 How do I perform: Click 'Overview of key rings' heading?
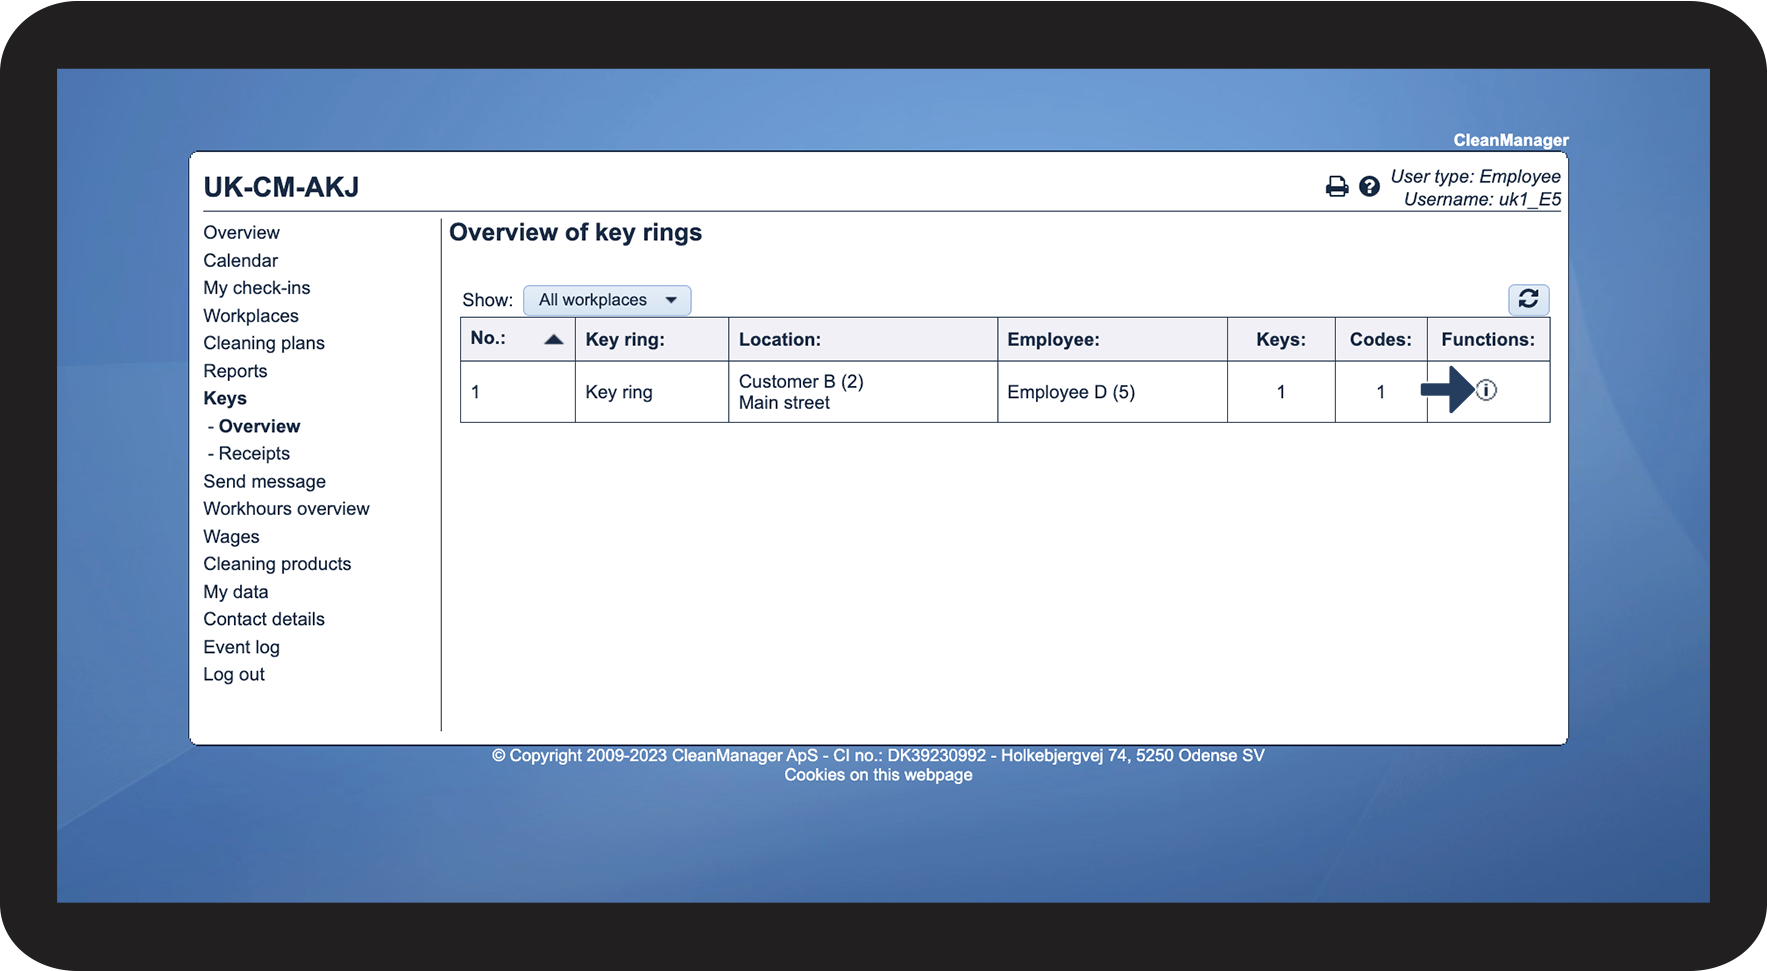576,233
